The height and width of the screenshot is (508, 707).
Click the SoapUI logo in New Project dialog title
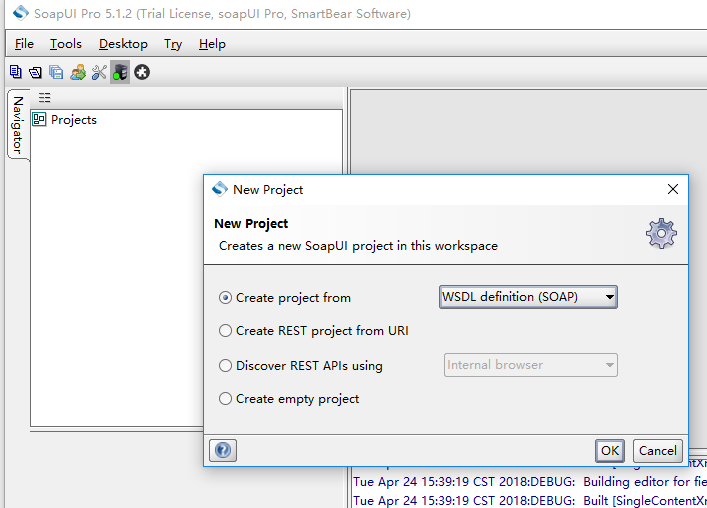[220, 189]
